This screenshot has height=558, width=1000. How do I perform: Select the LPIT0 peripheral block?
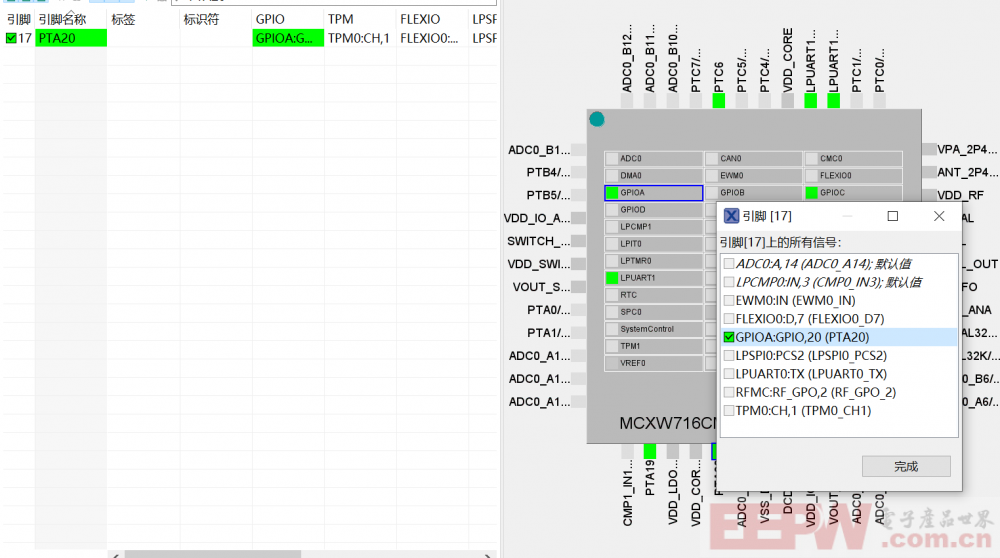[x=654, y=244]
